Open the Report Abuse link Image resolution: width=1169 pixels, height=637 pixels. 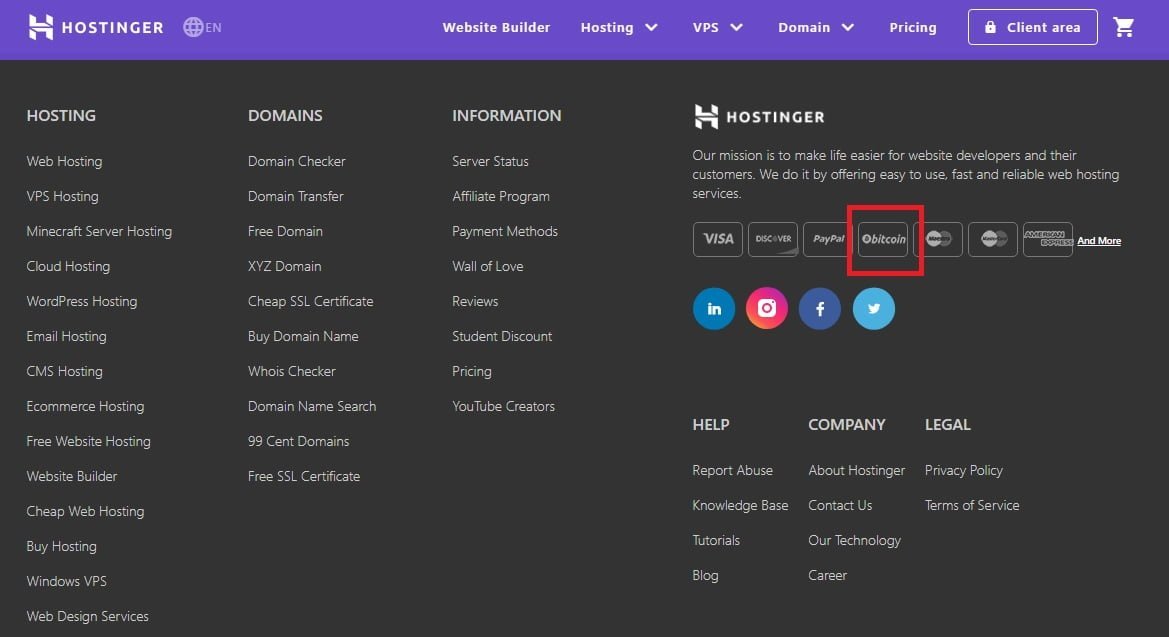click(x=732, y=471)
